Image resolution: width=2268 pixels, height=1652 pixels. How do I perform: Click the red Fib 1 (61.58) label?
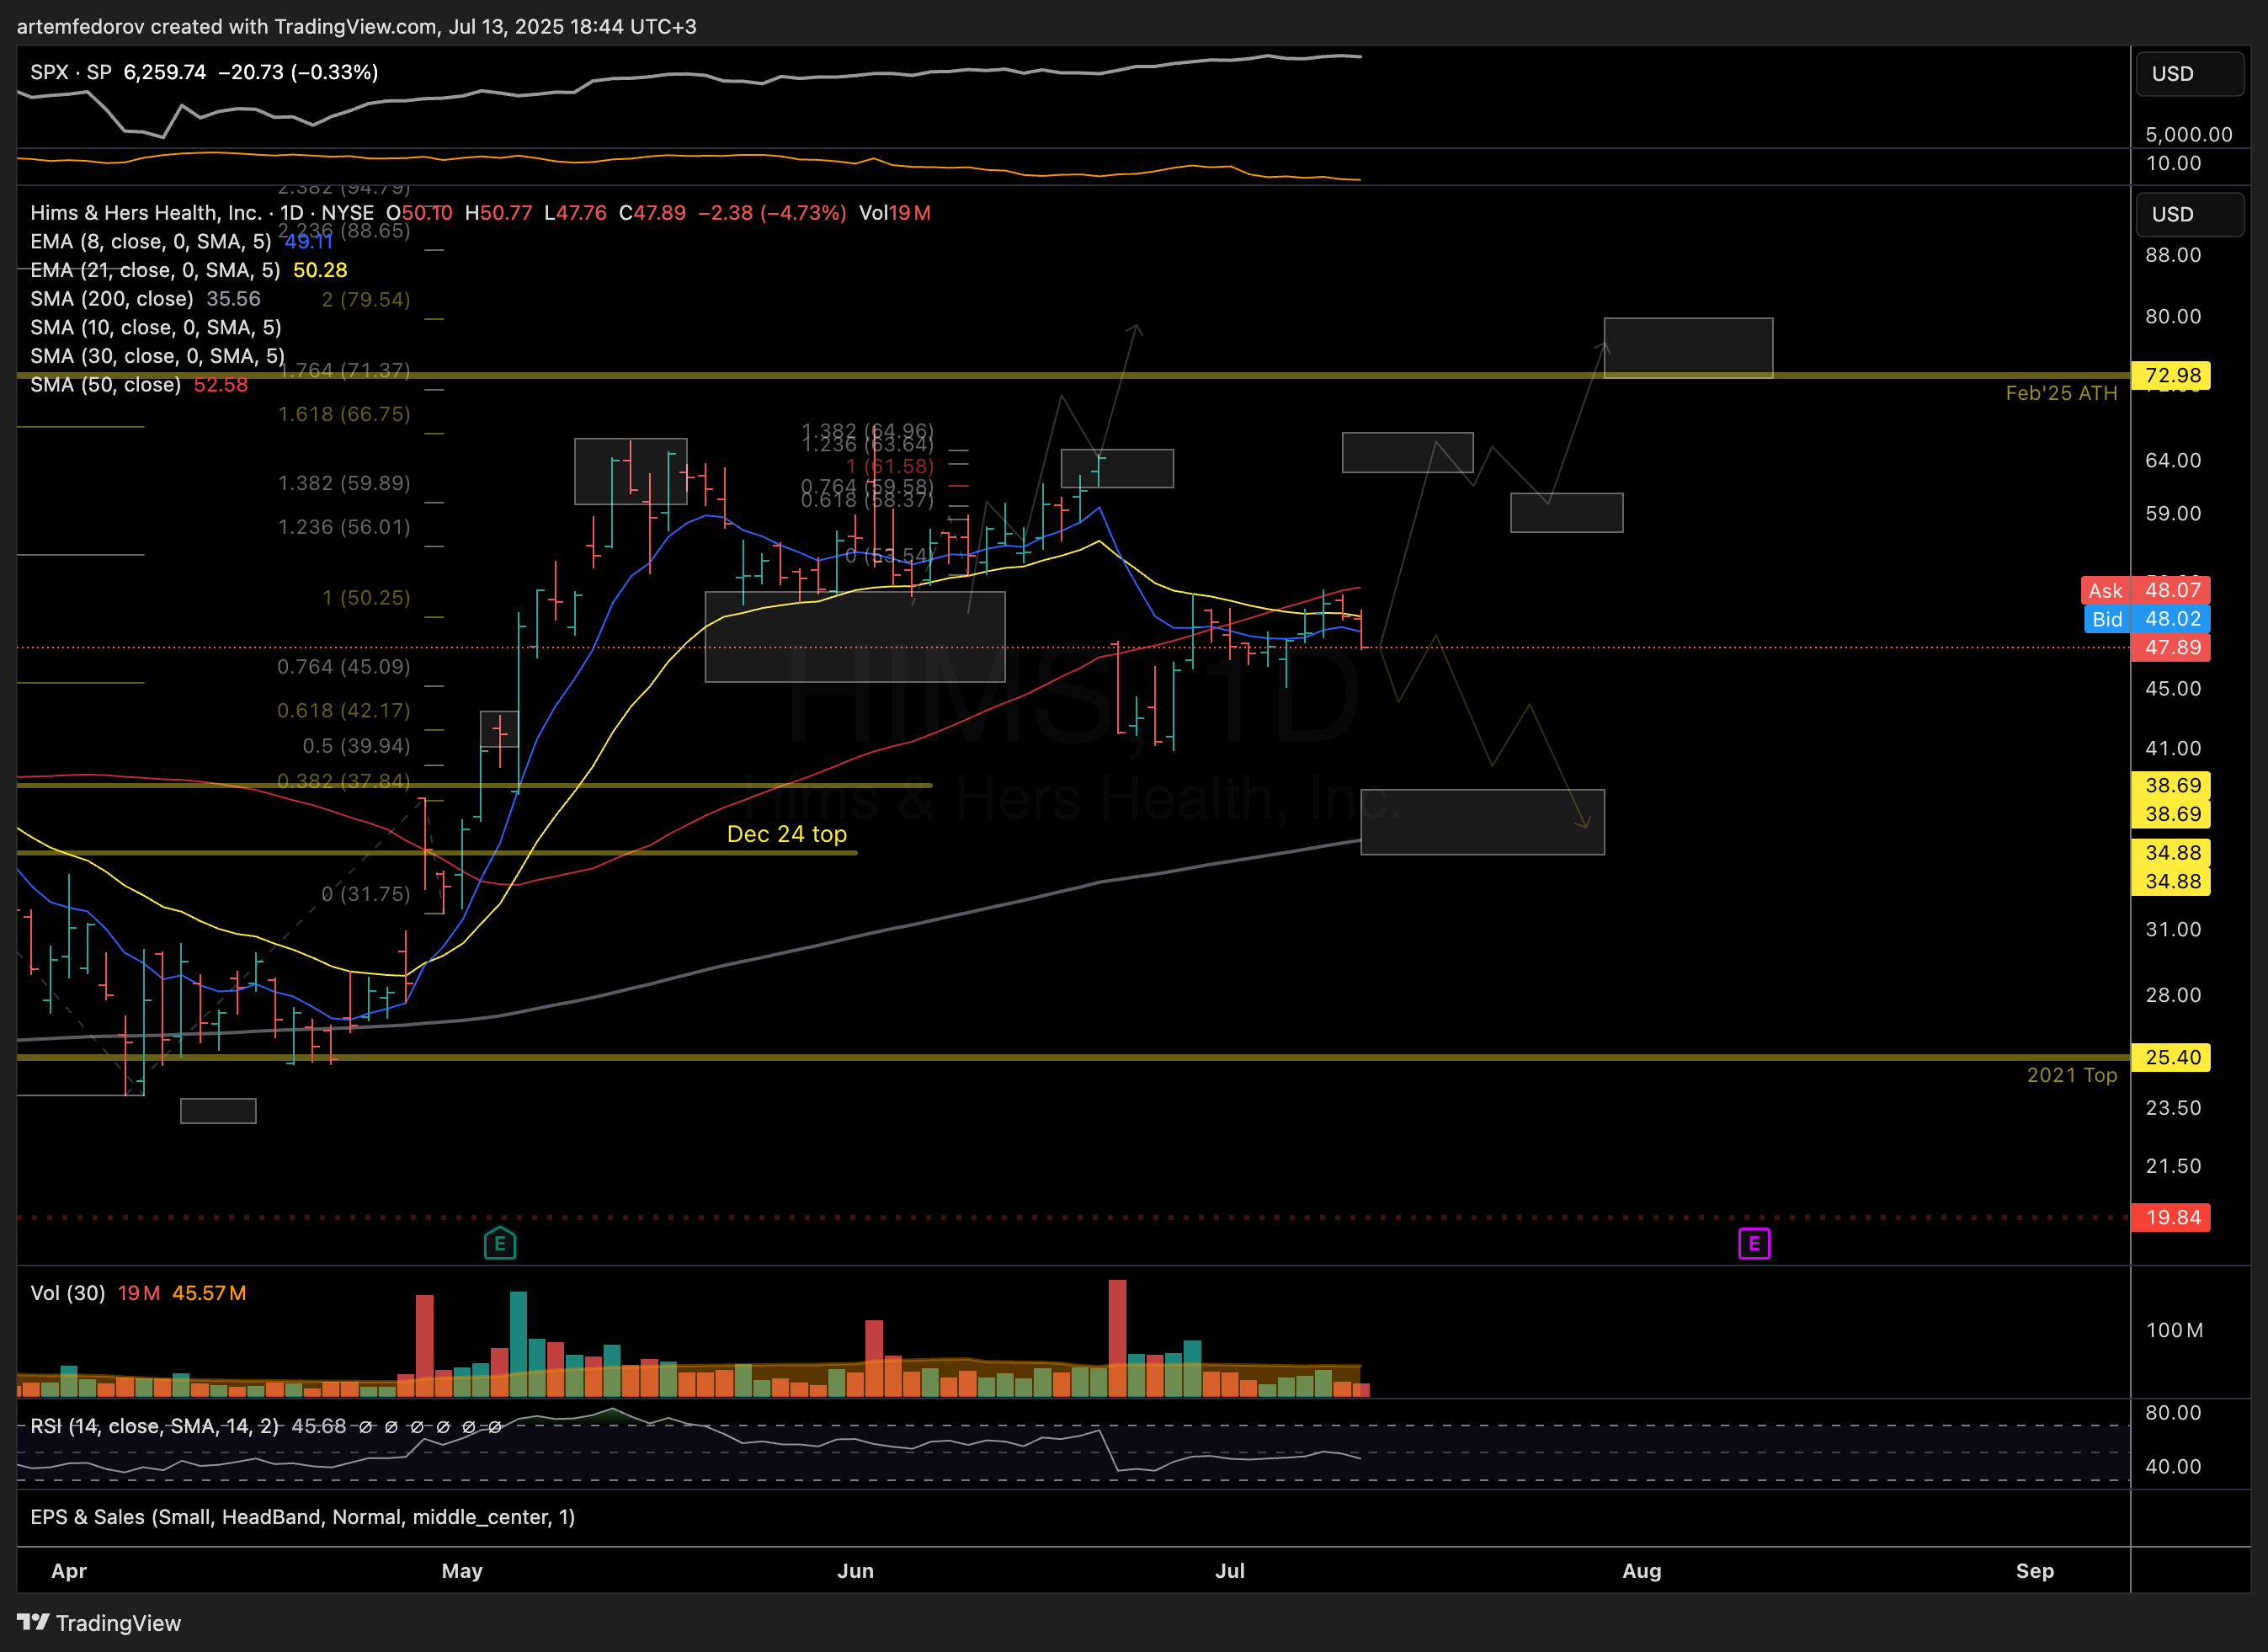(889, 467)
